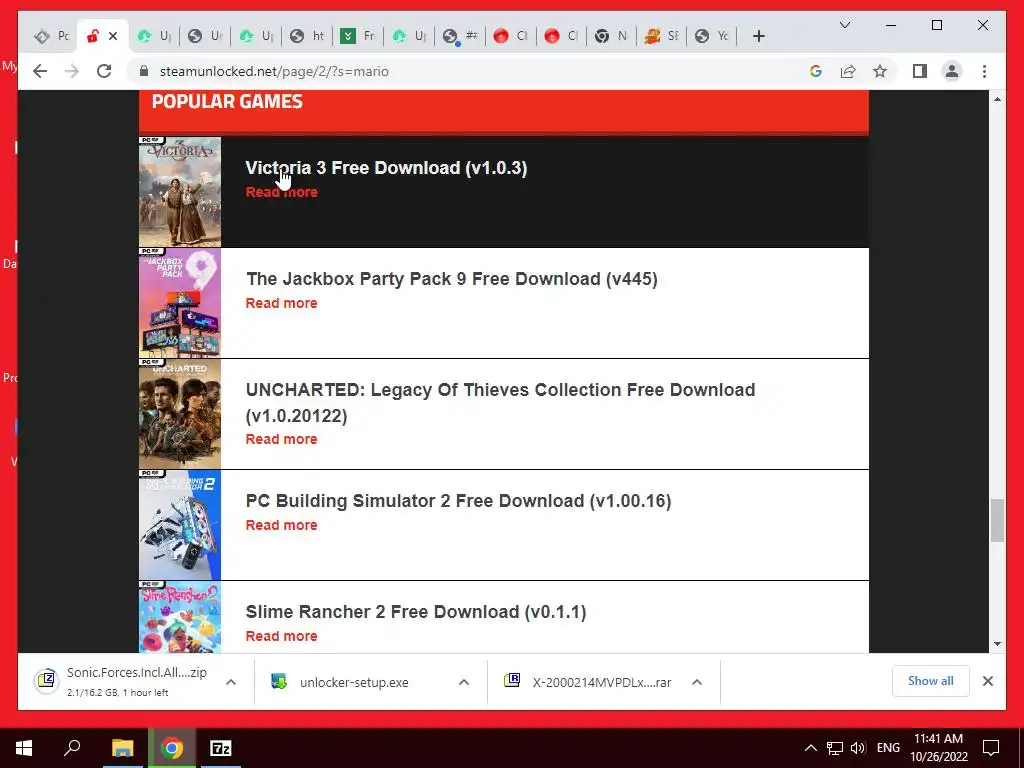Click the scrollbar up arrow
Image resolution: width=1024 pixels, height=768 pixels.
coord(997,99)
